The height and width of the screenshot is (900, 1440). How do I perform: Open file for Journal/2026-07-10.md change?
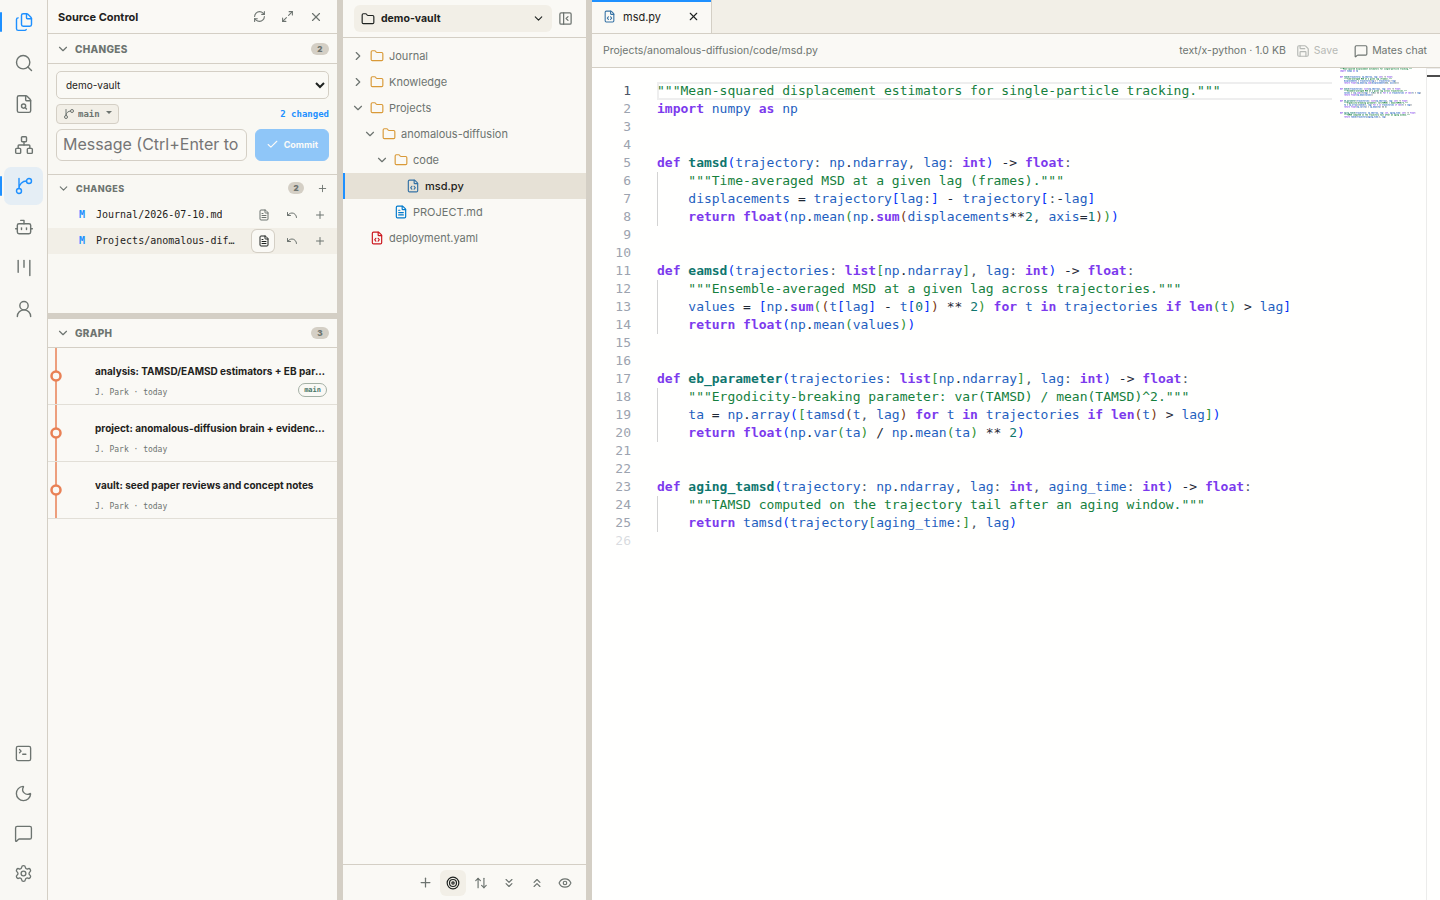(x=264, y=215)
